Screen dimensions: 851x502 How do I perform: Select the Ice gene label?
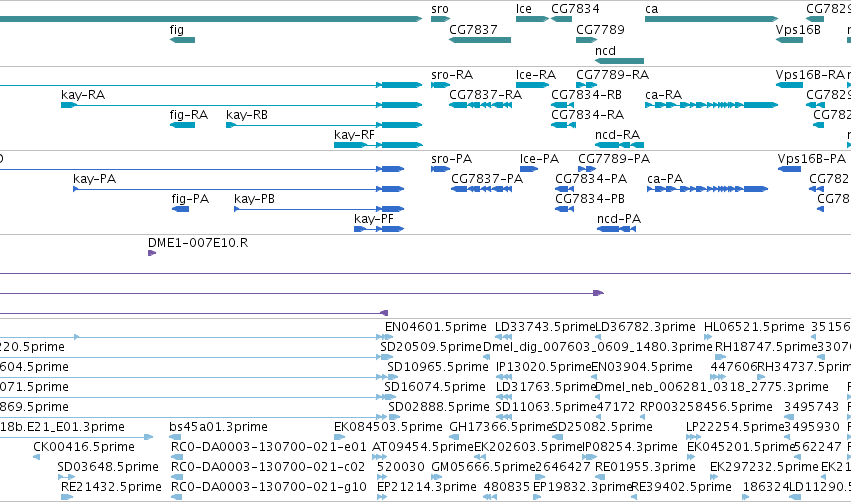[x=524, y=9]
